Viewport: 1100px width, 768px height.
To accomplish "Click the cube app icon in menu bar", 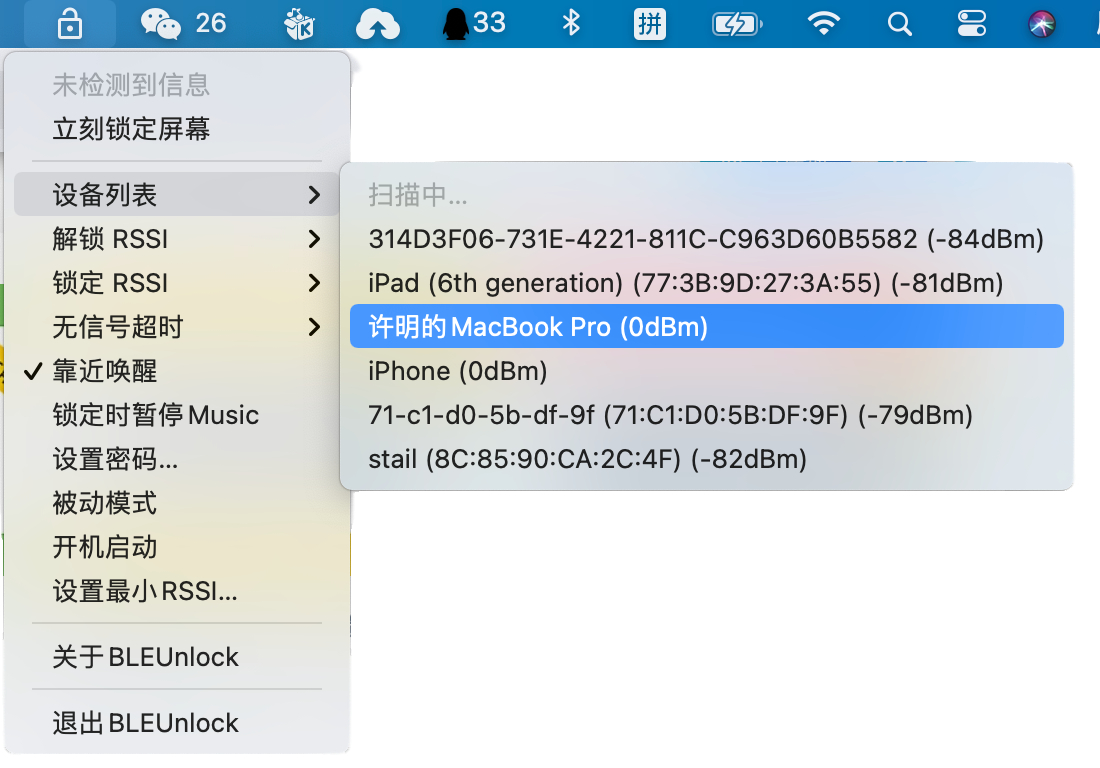I will pos(300,25).
